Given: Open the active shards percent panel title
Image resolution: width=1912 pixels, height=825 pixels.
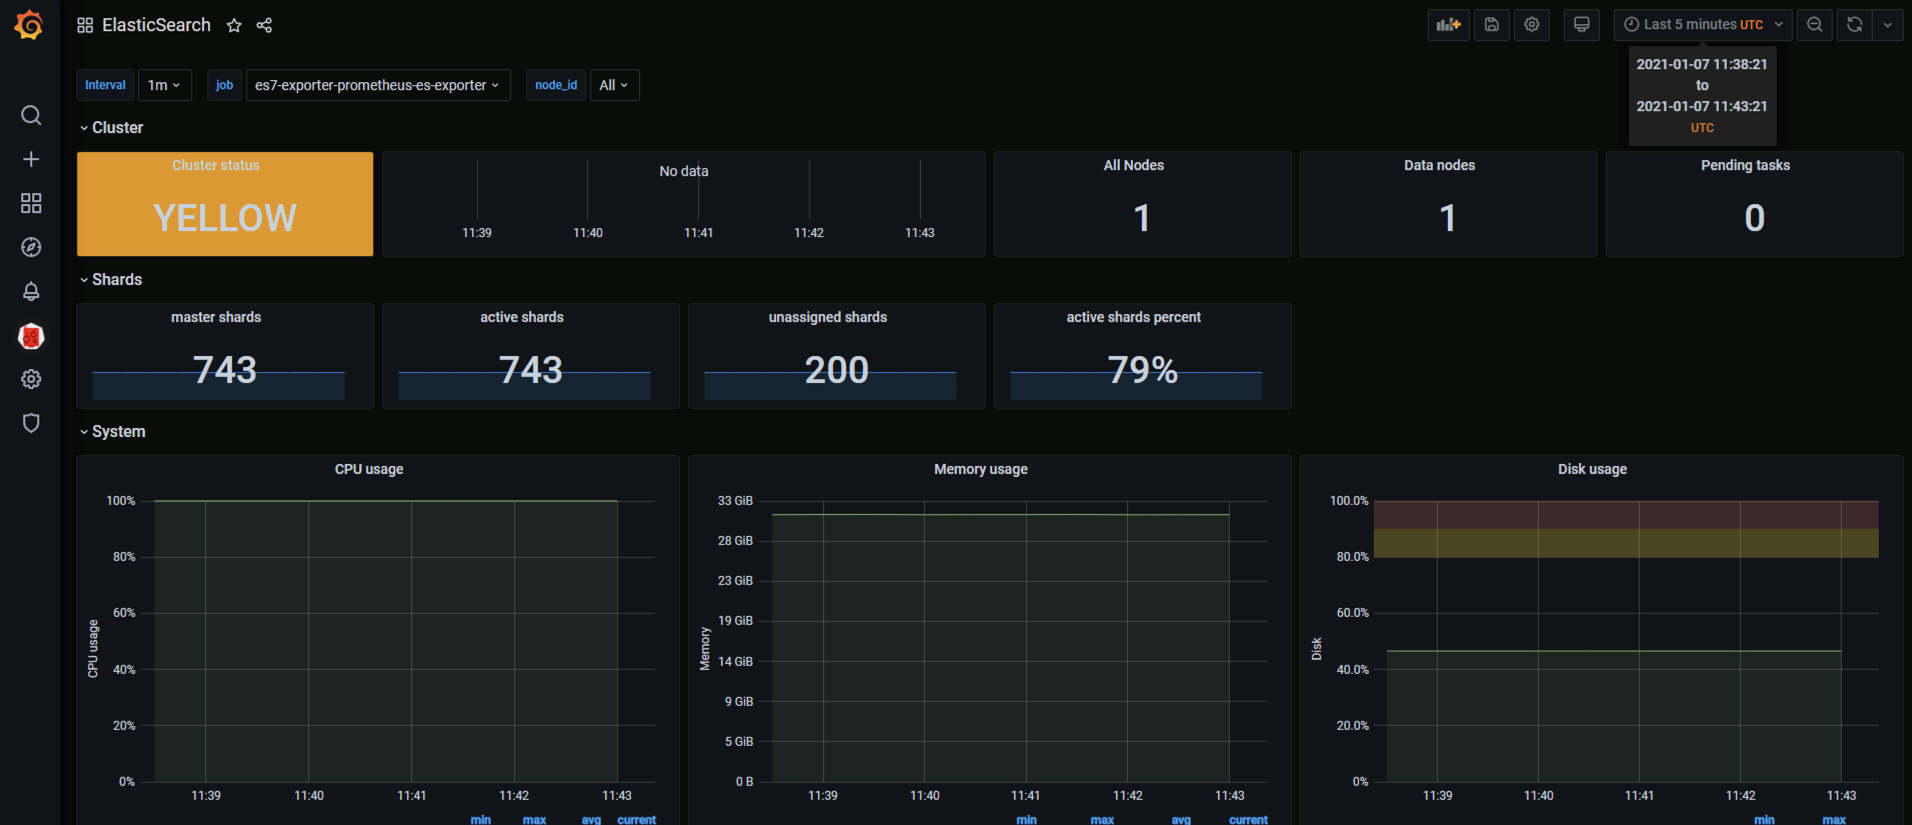Looking at the screenshot, I should tap(1134, 317).
